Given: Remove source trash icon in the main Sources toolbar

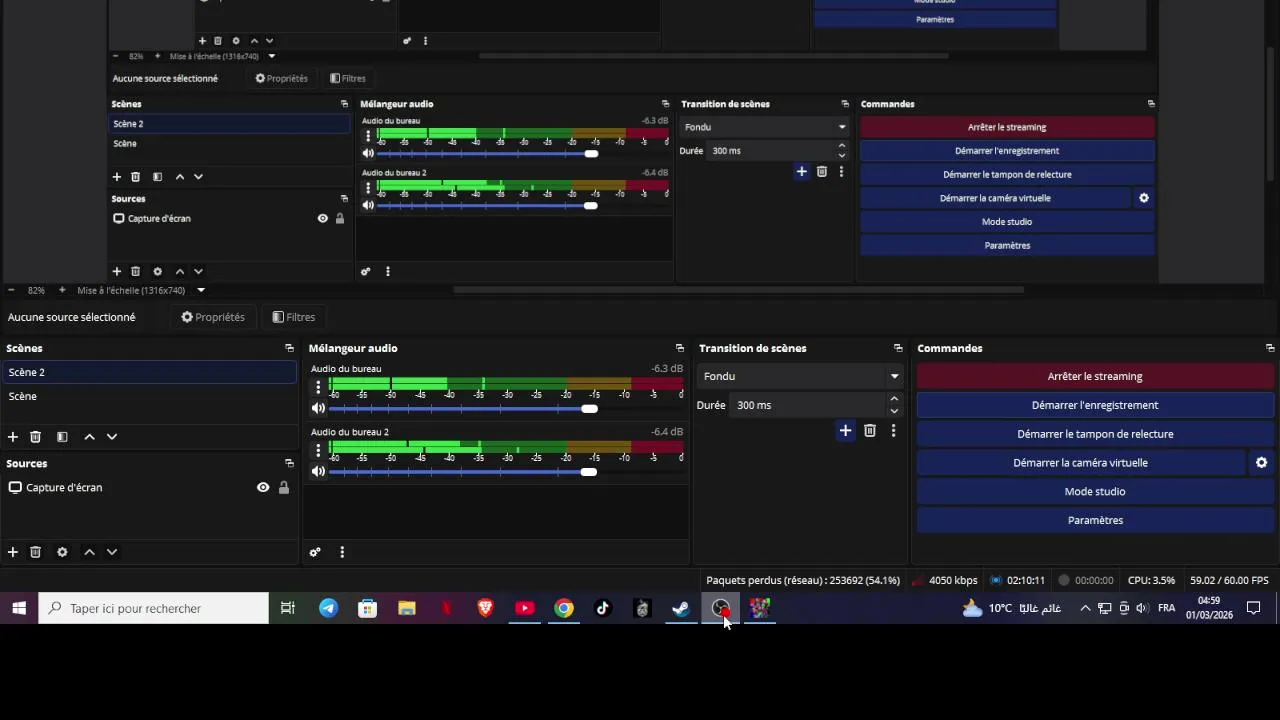Looking at the screenshot, I should pos(35,552).
